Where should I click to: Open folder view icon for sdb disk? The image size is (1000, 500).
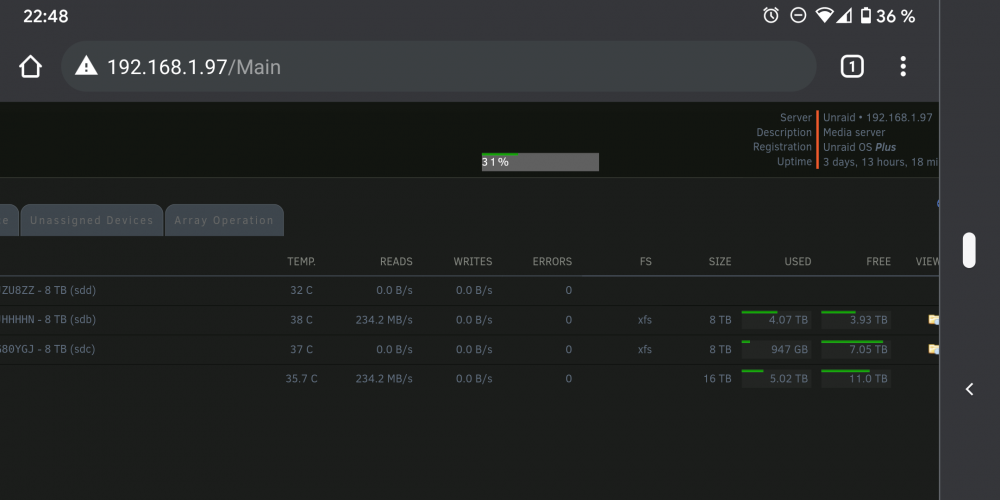pos(933,320)
